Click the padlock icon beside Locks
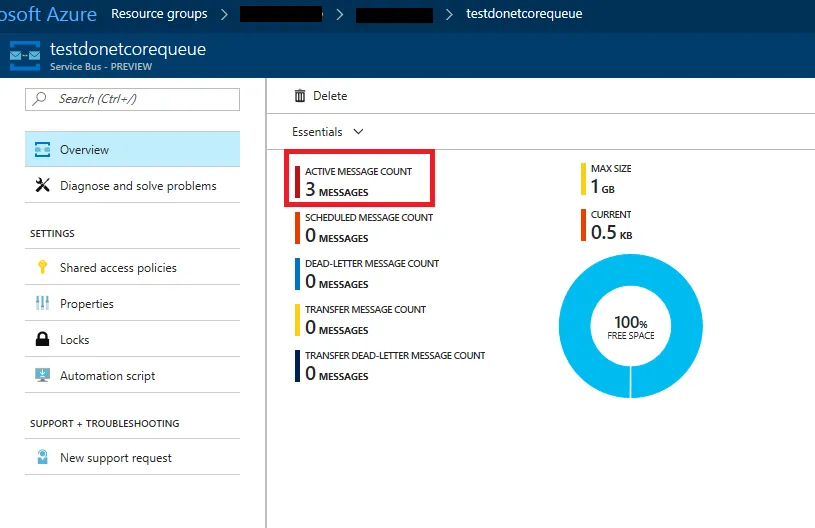Viewport: 815px width, 528px height. (x=42, y=339)
